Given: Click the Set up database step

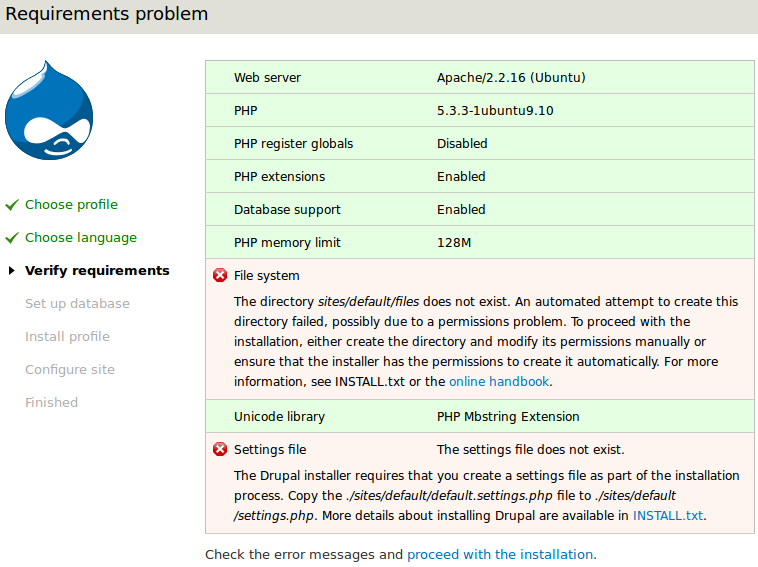Looking at the screenshot, I should (x=77, y=304).
